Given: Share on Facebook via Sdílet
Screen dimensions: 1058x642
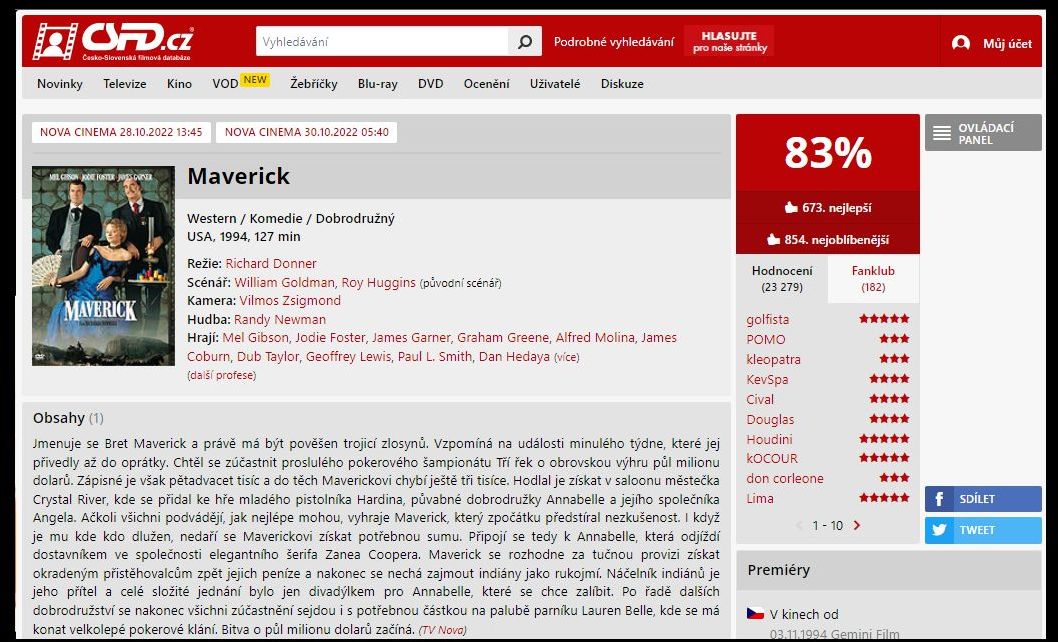Looking at the screenshot, I should click(983, 499).
